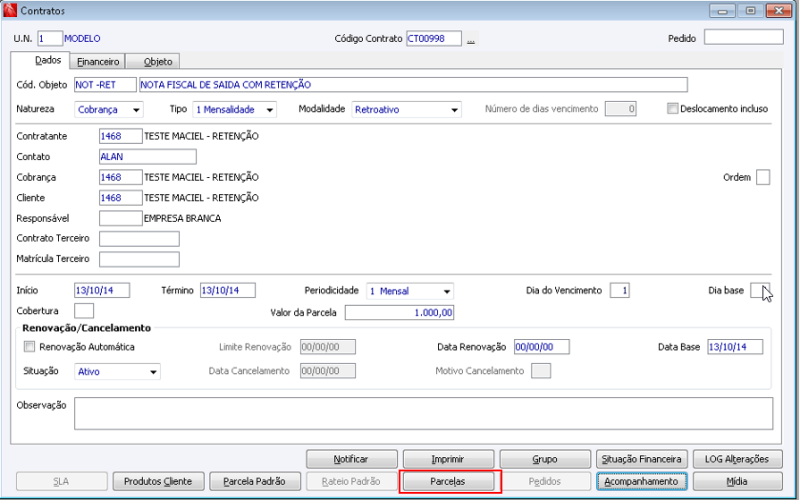This screenshot has height=500, width=800.
Task: Enable Renovação Automática checkbox
Action: 30,347
